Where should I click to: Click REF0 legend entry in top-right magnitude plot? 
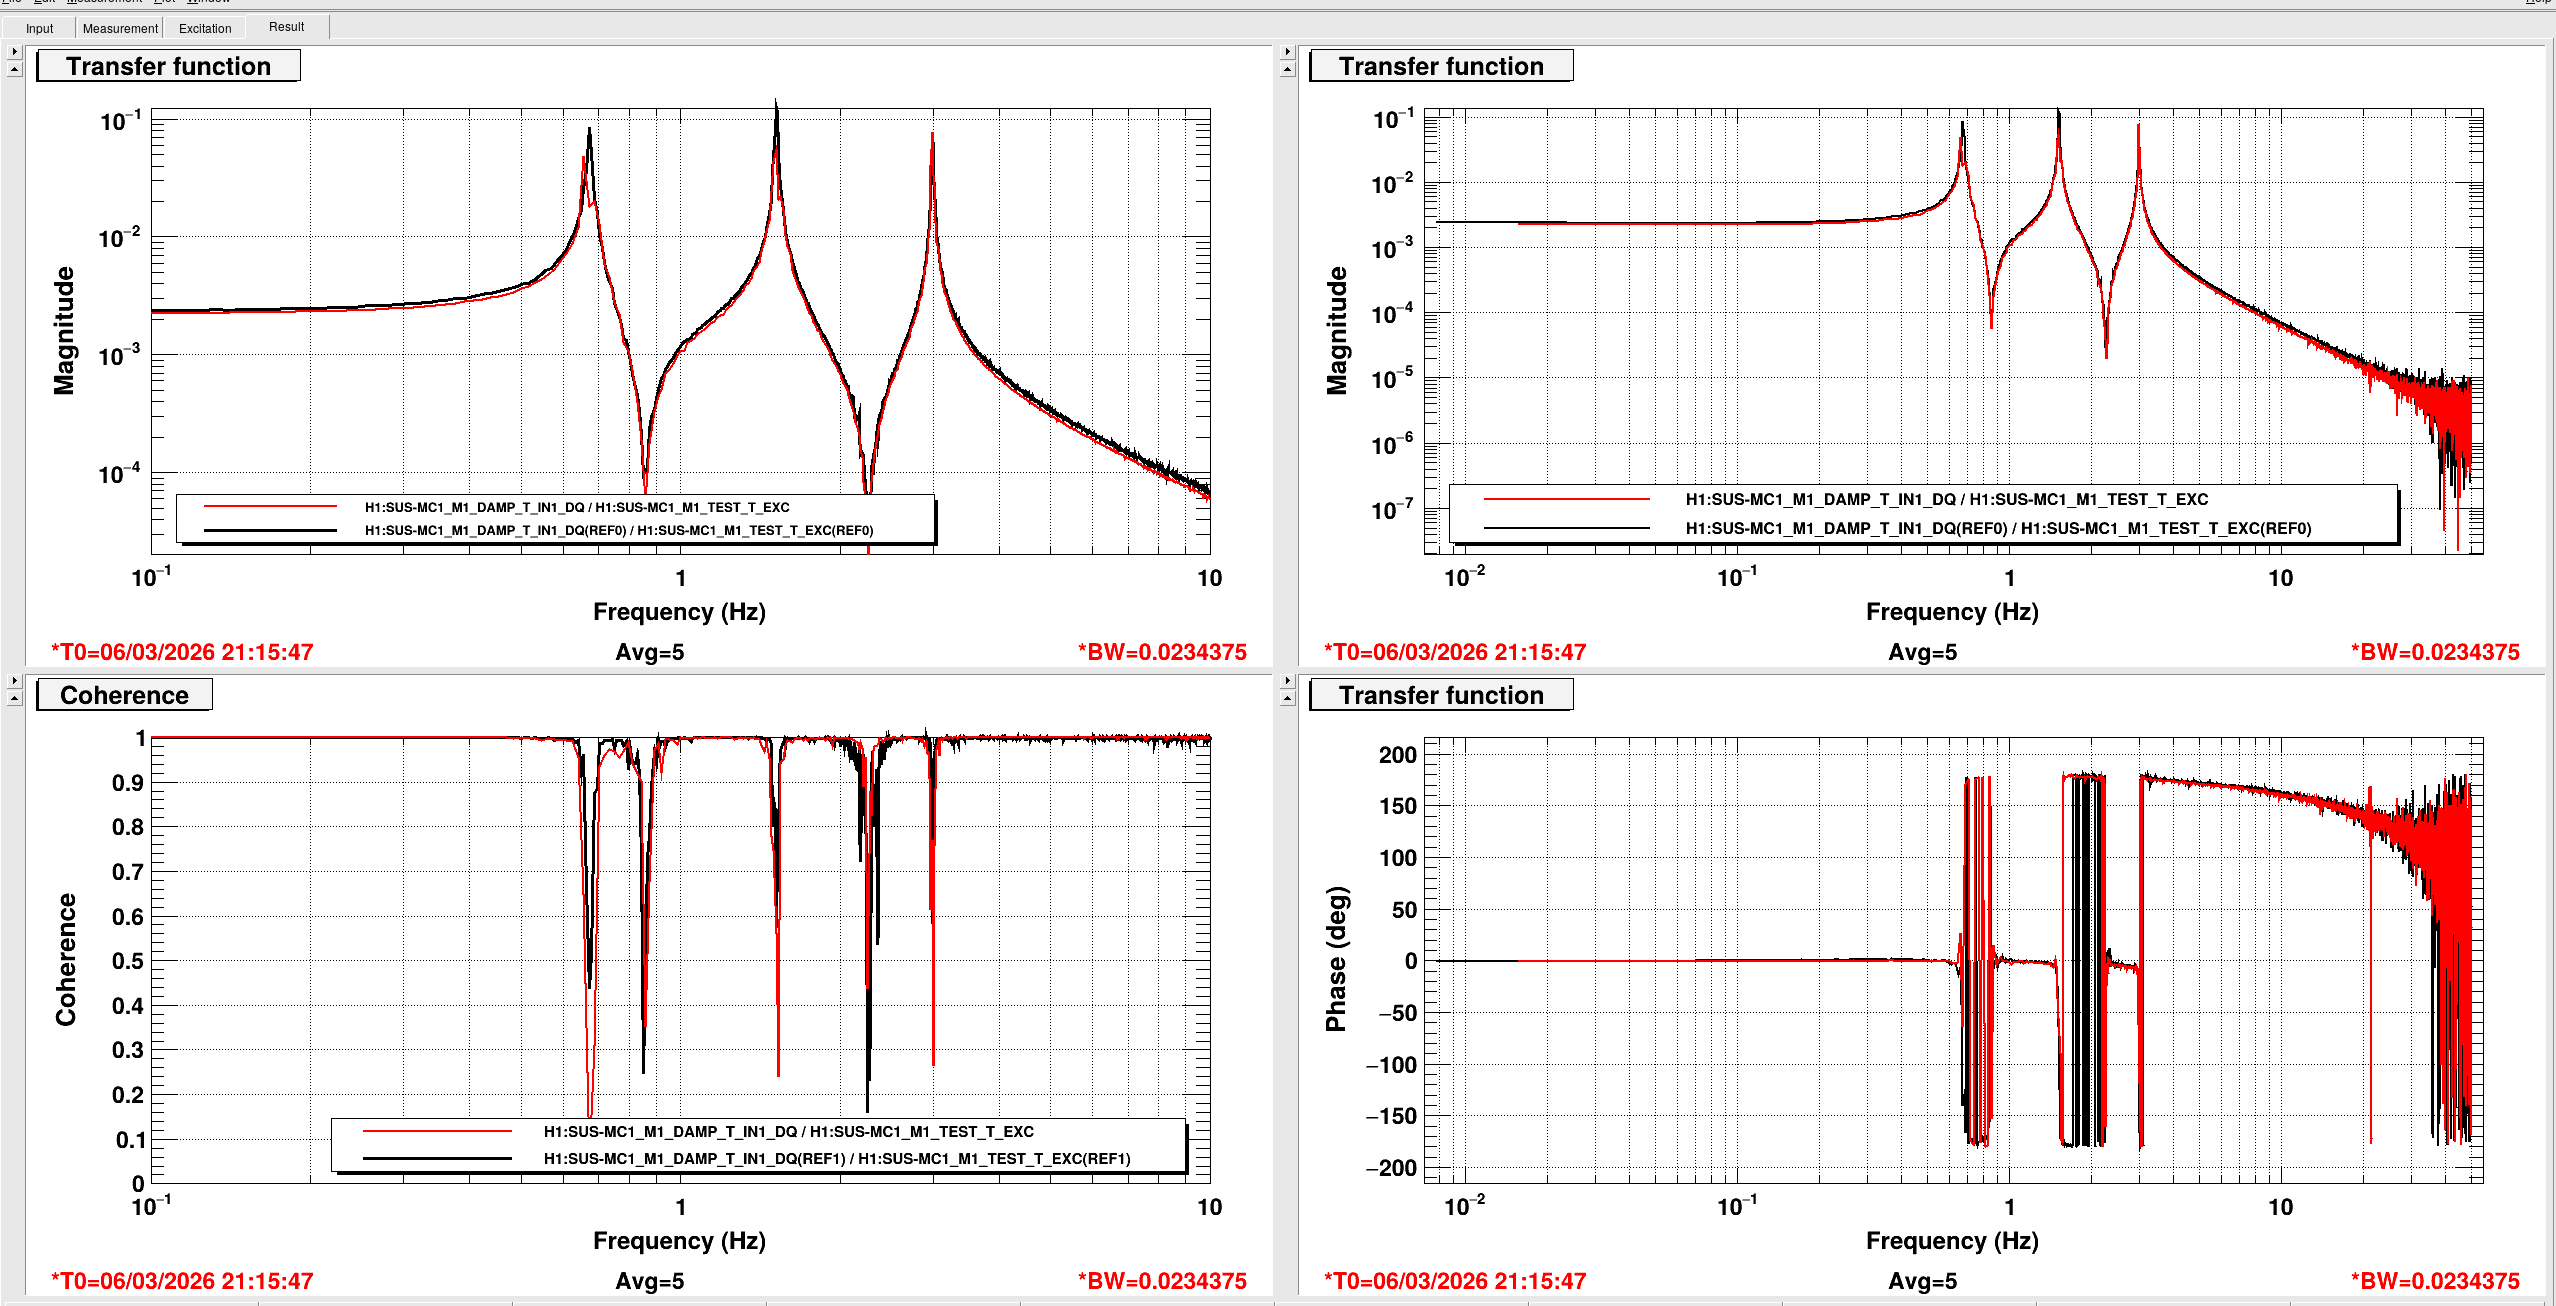pyautogui.click(x=1997, y=528)
